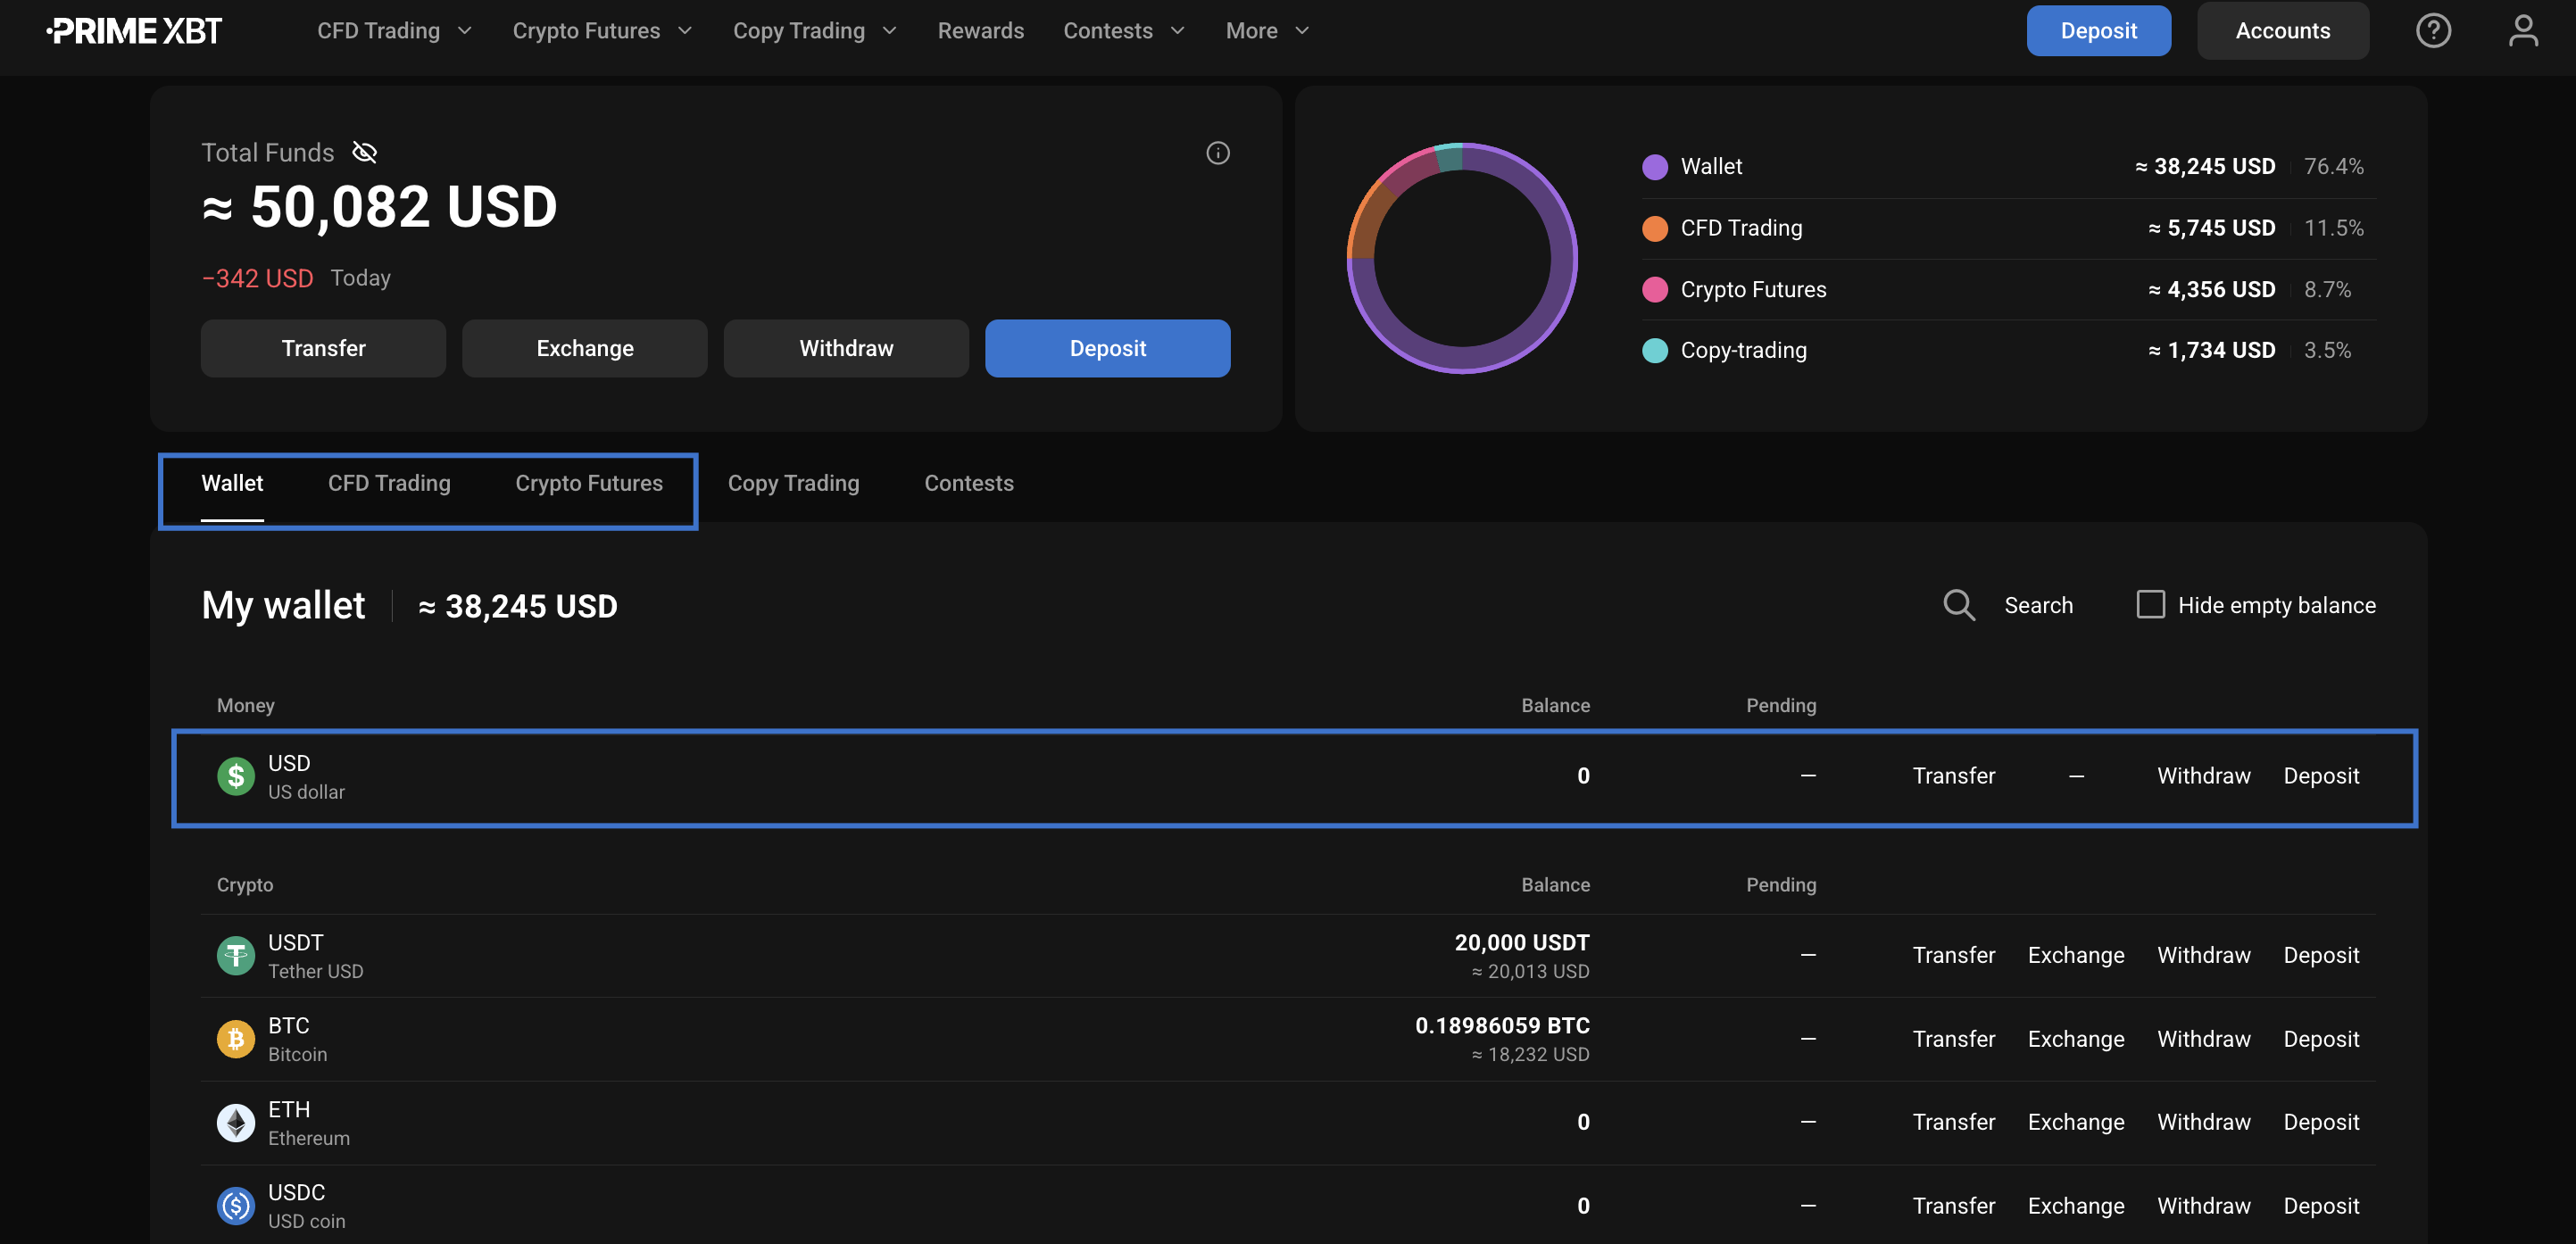Click Withdraw in the BTC row

point(2203,1039)
